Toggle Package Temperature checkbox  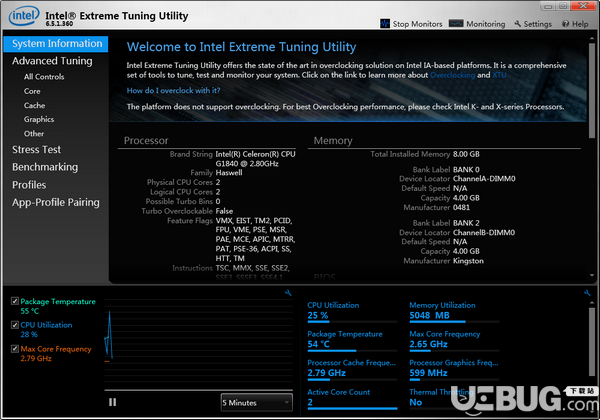tap(15, 301)
